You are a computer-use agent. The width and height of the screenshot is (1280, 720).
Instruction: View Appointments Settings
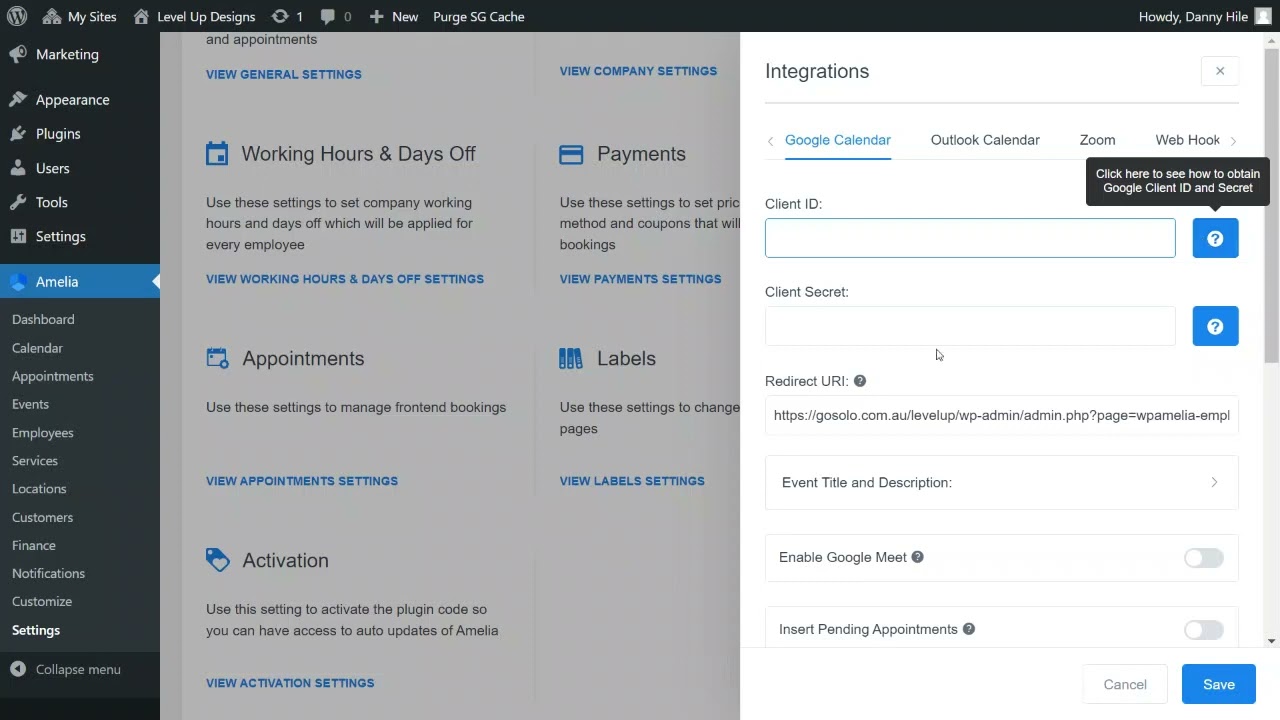coord(302,481)
